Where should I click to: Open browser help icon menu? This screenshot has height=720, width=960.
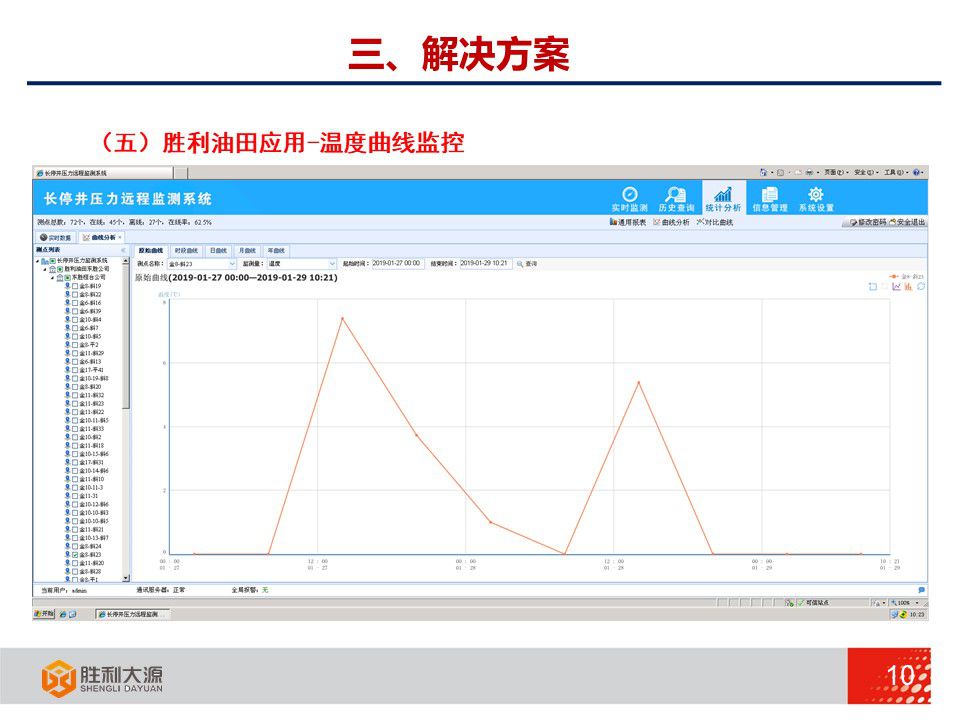(918, 173)
